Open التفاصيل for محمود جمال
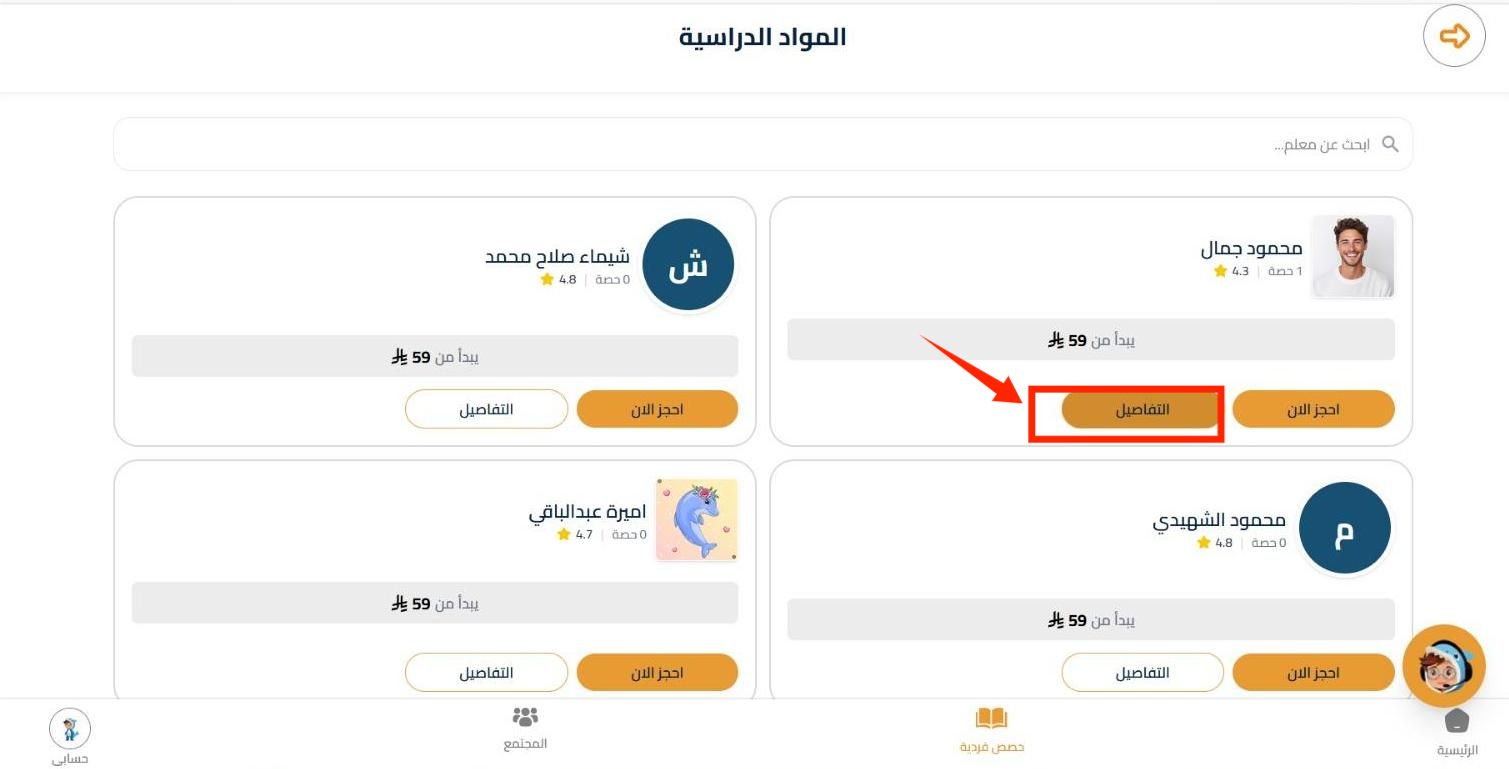Image resolution: width=1509 pixels, height=769 pixels. (x=1142, y=410)
